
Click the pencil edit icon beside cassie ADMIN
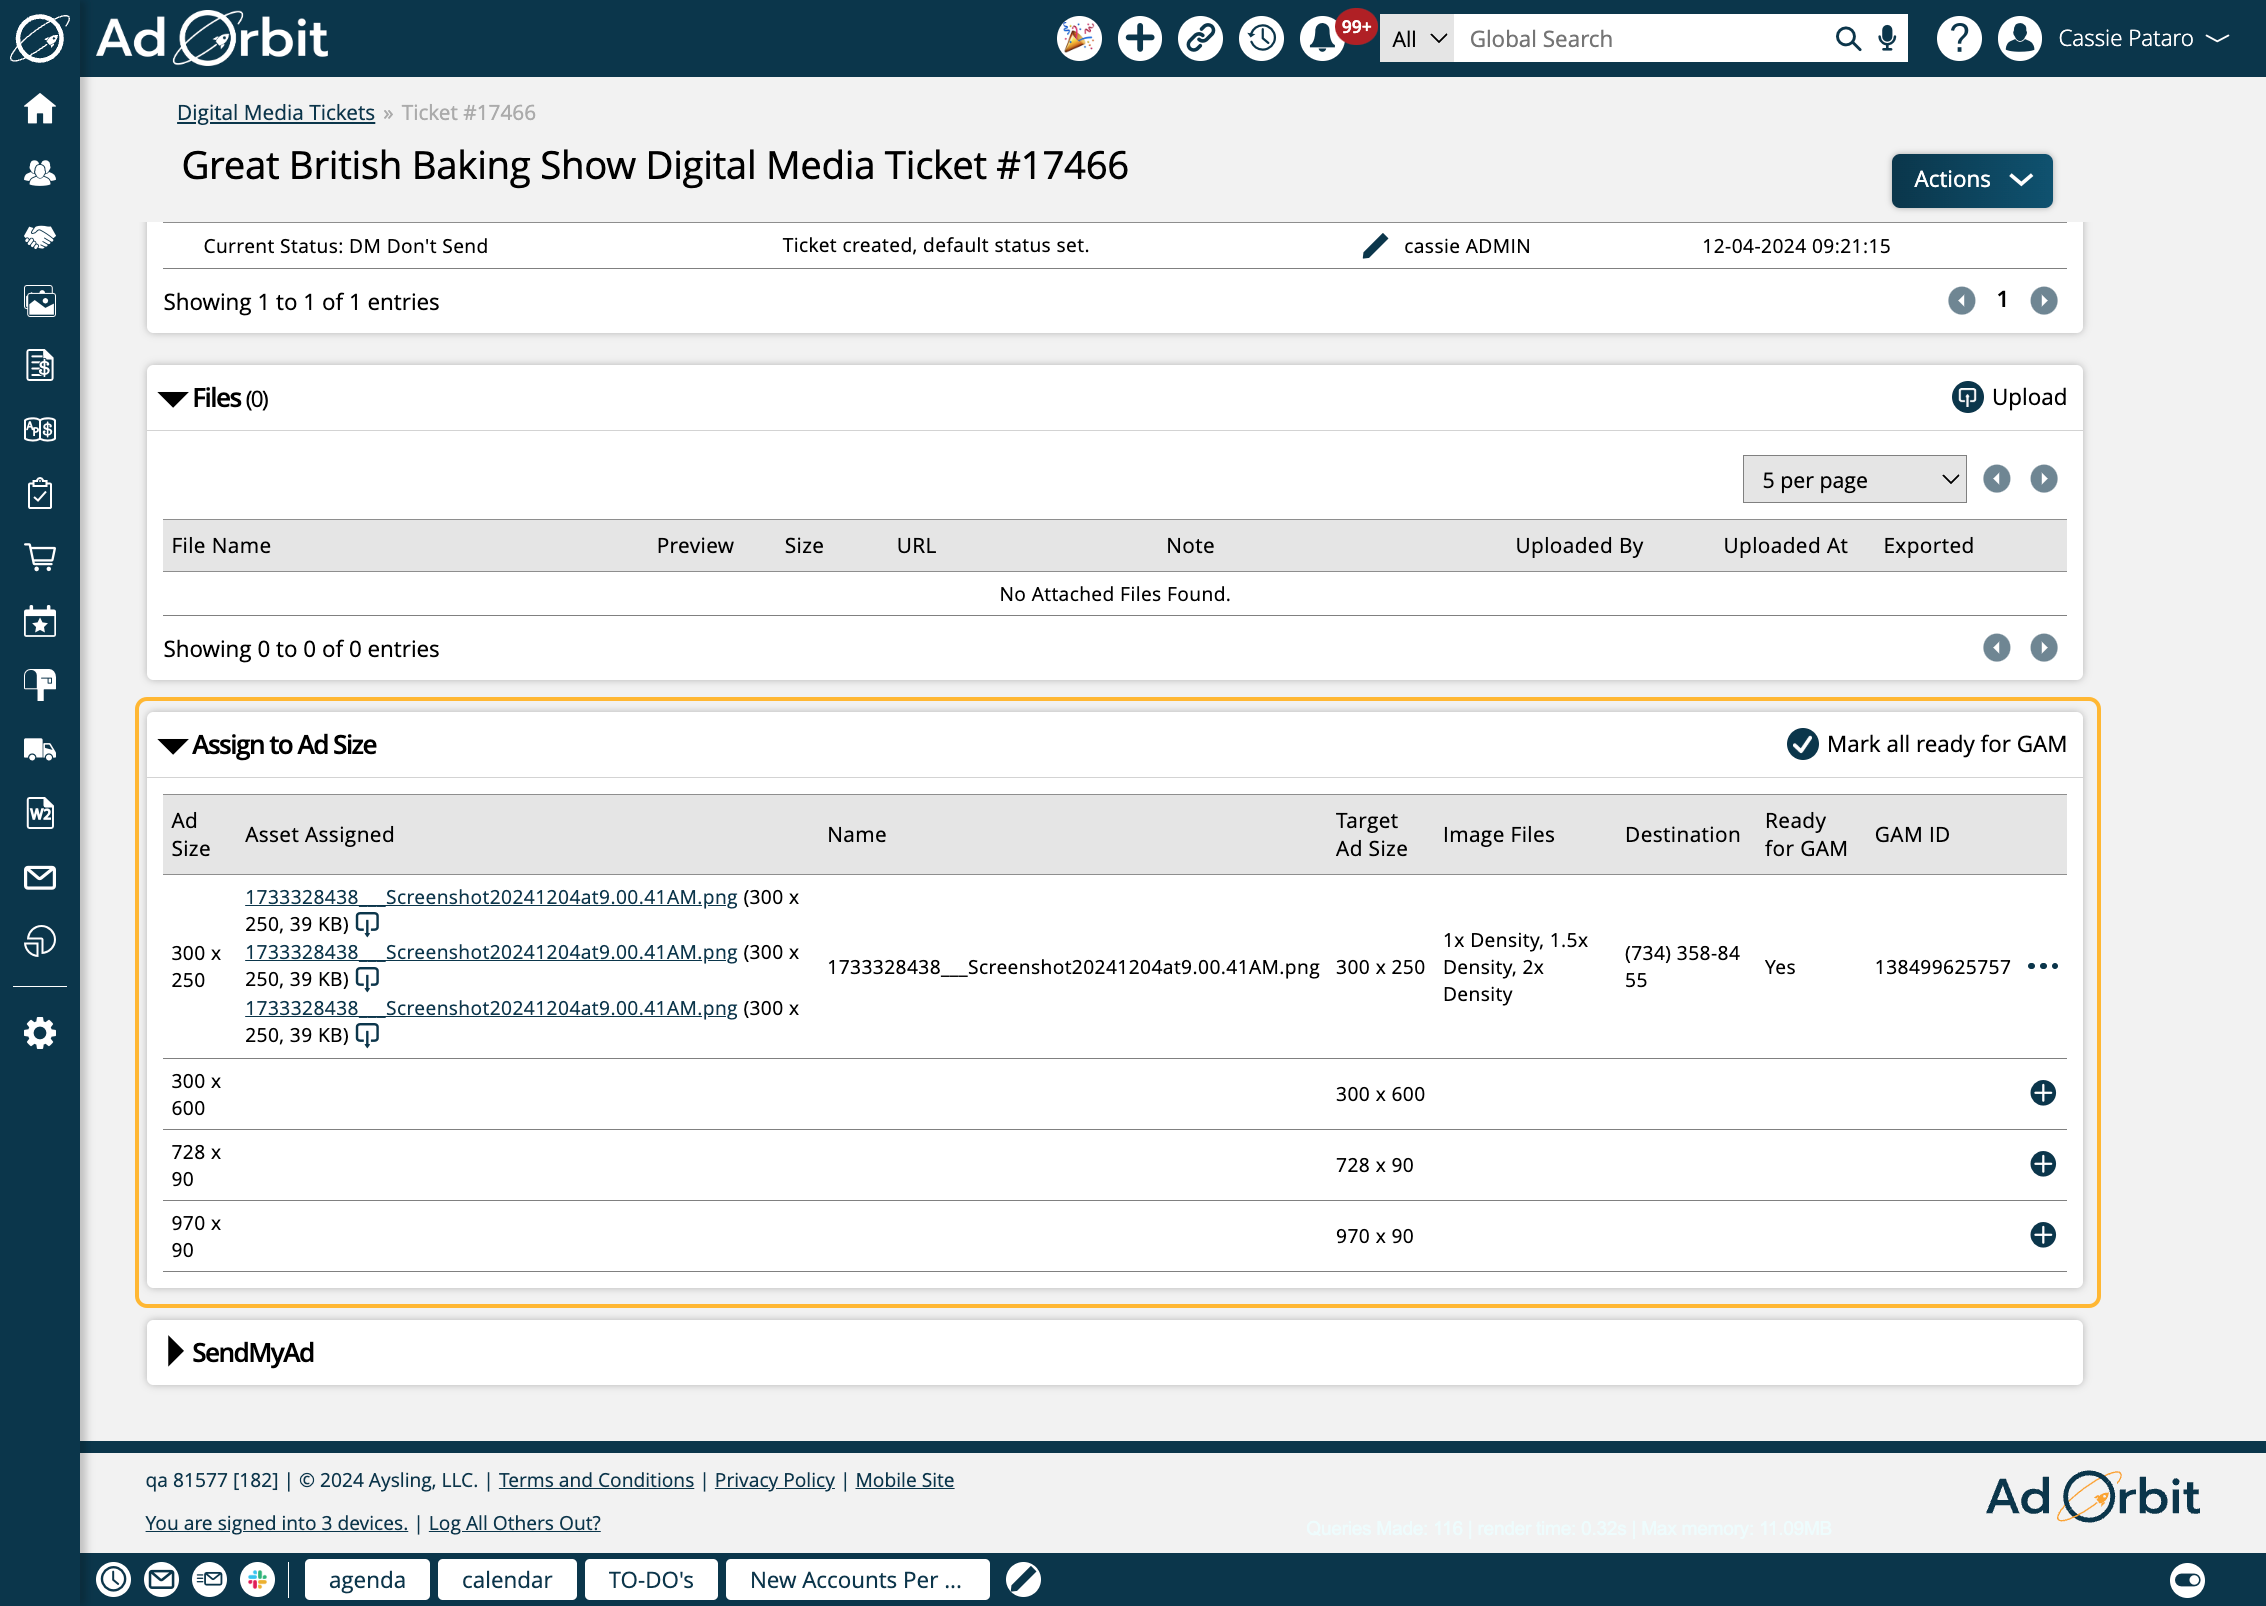click(1375, 246)
